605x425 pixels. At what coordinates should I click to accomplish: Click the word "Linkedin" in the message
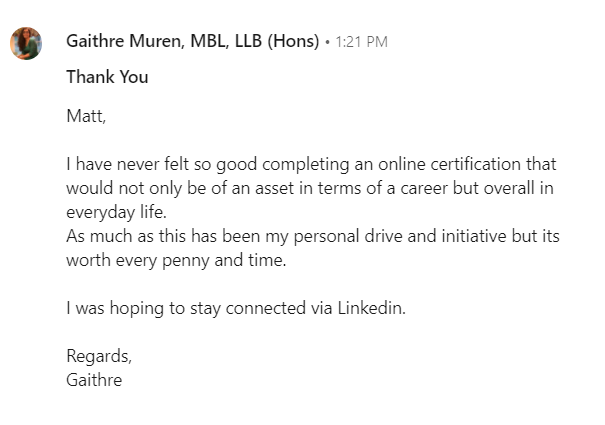(370, 308)
